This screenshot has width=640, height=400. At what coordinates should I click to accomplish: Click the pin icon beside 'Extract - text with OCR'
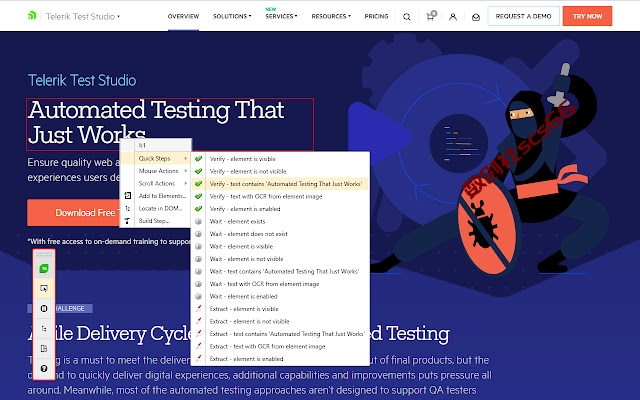pos(198,346)
